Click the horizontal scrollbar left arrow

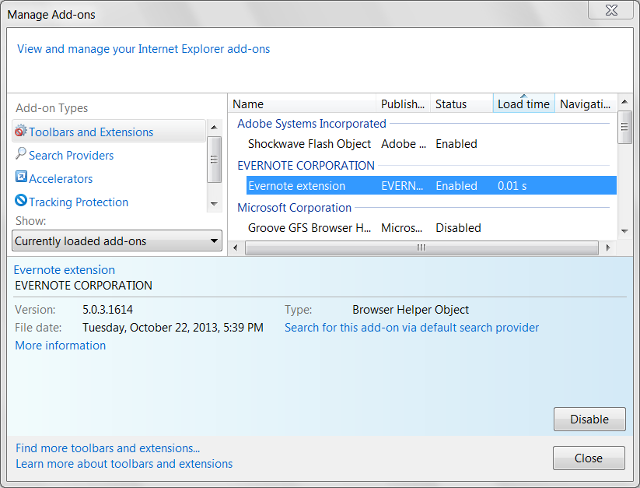(x=235, y=247)
